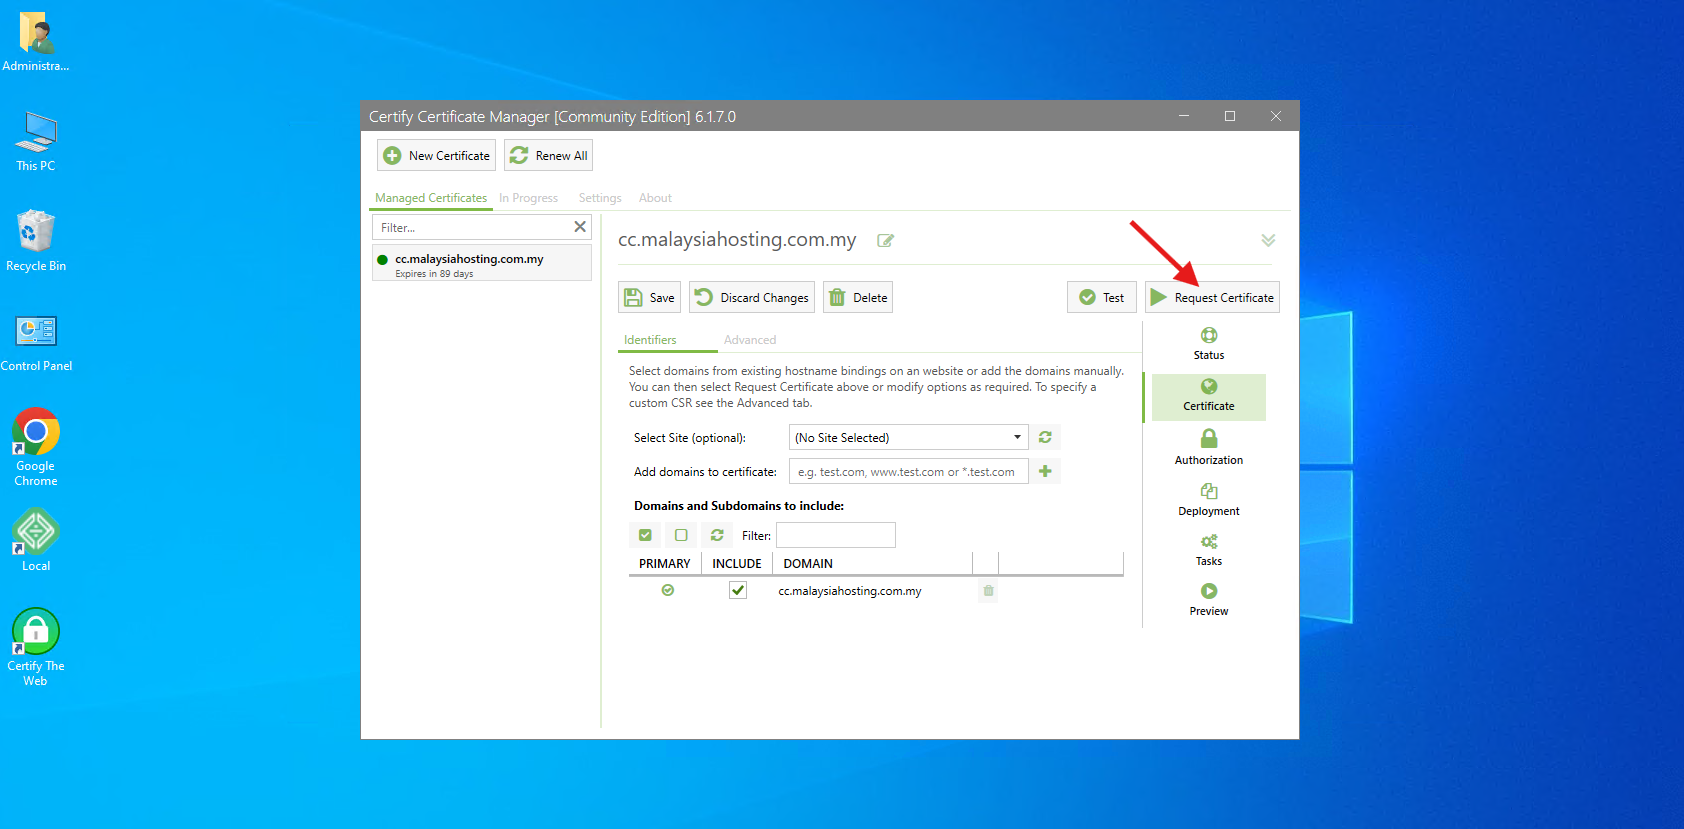Click Request Certificate
Viewport: 1684px width, 829px height.
point(1212,297)
